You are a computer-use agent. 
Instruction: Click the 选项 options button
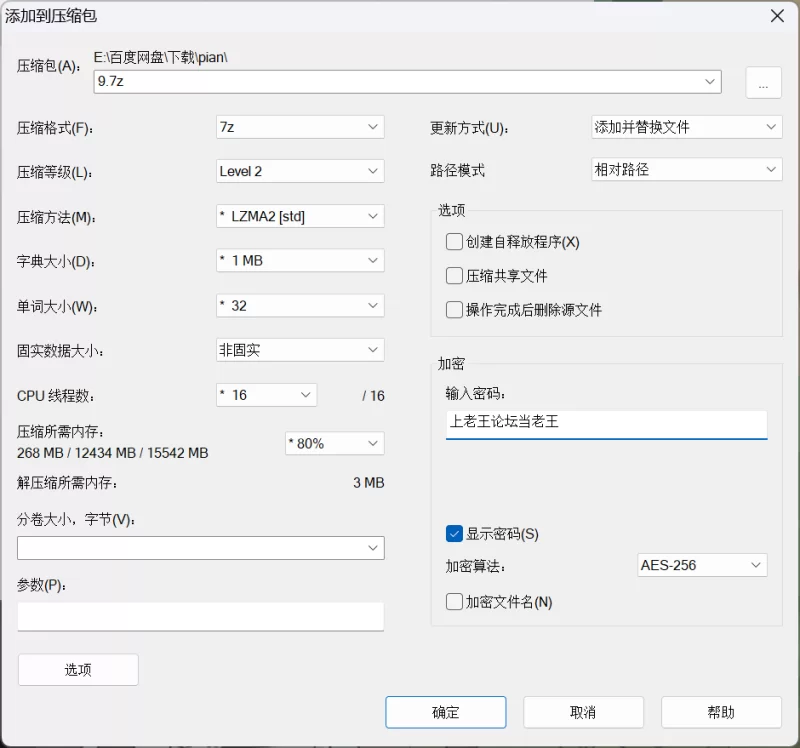coord(78,670)
